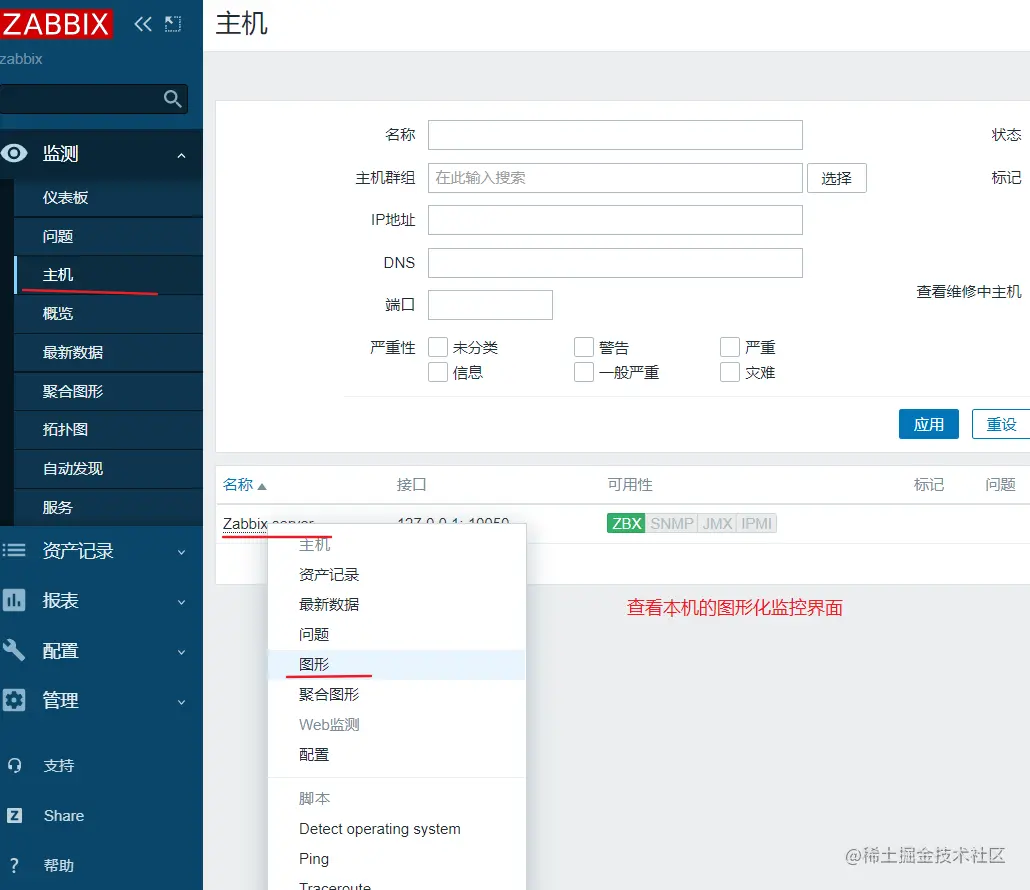Focus the 端口 input field
Viewport: 1030px width, 890px height.
[490, 305]
